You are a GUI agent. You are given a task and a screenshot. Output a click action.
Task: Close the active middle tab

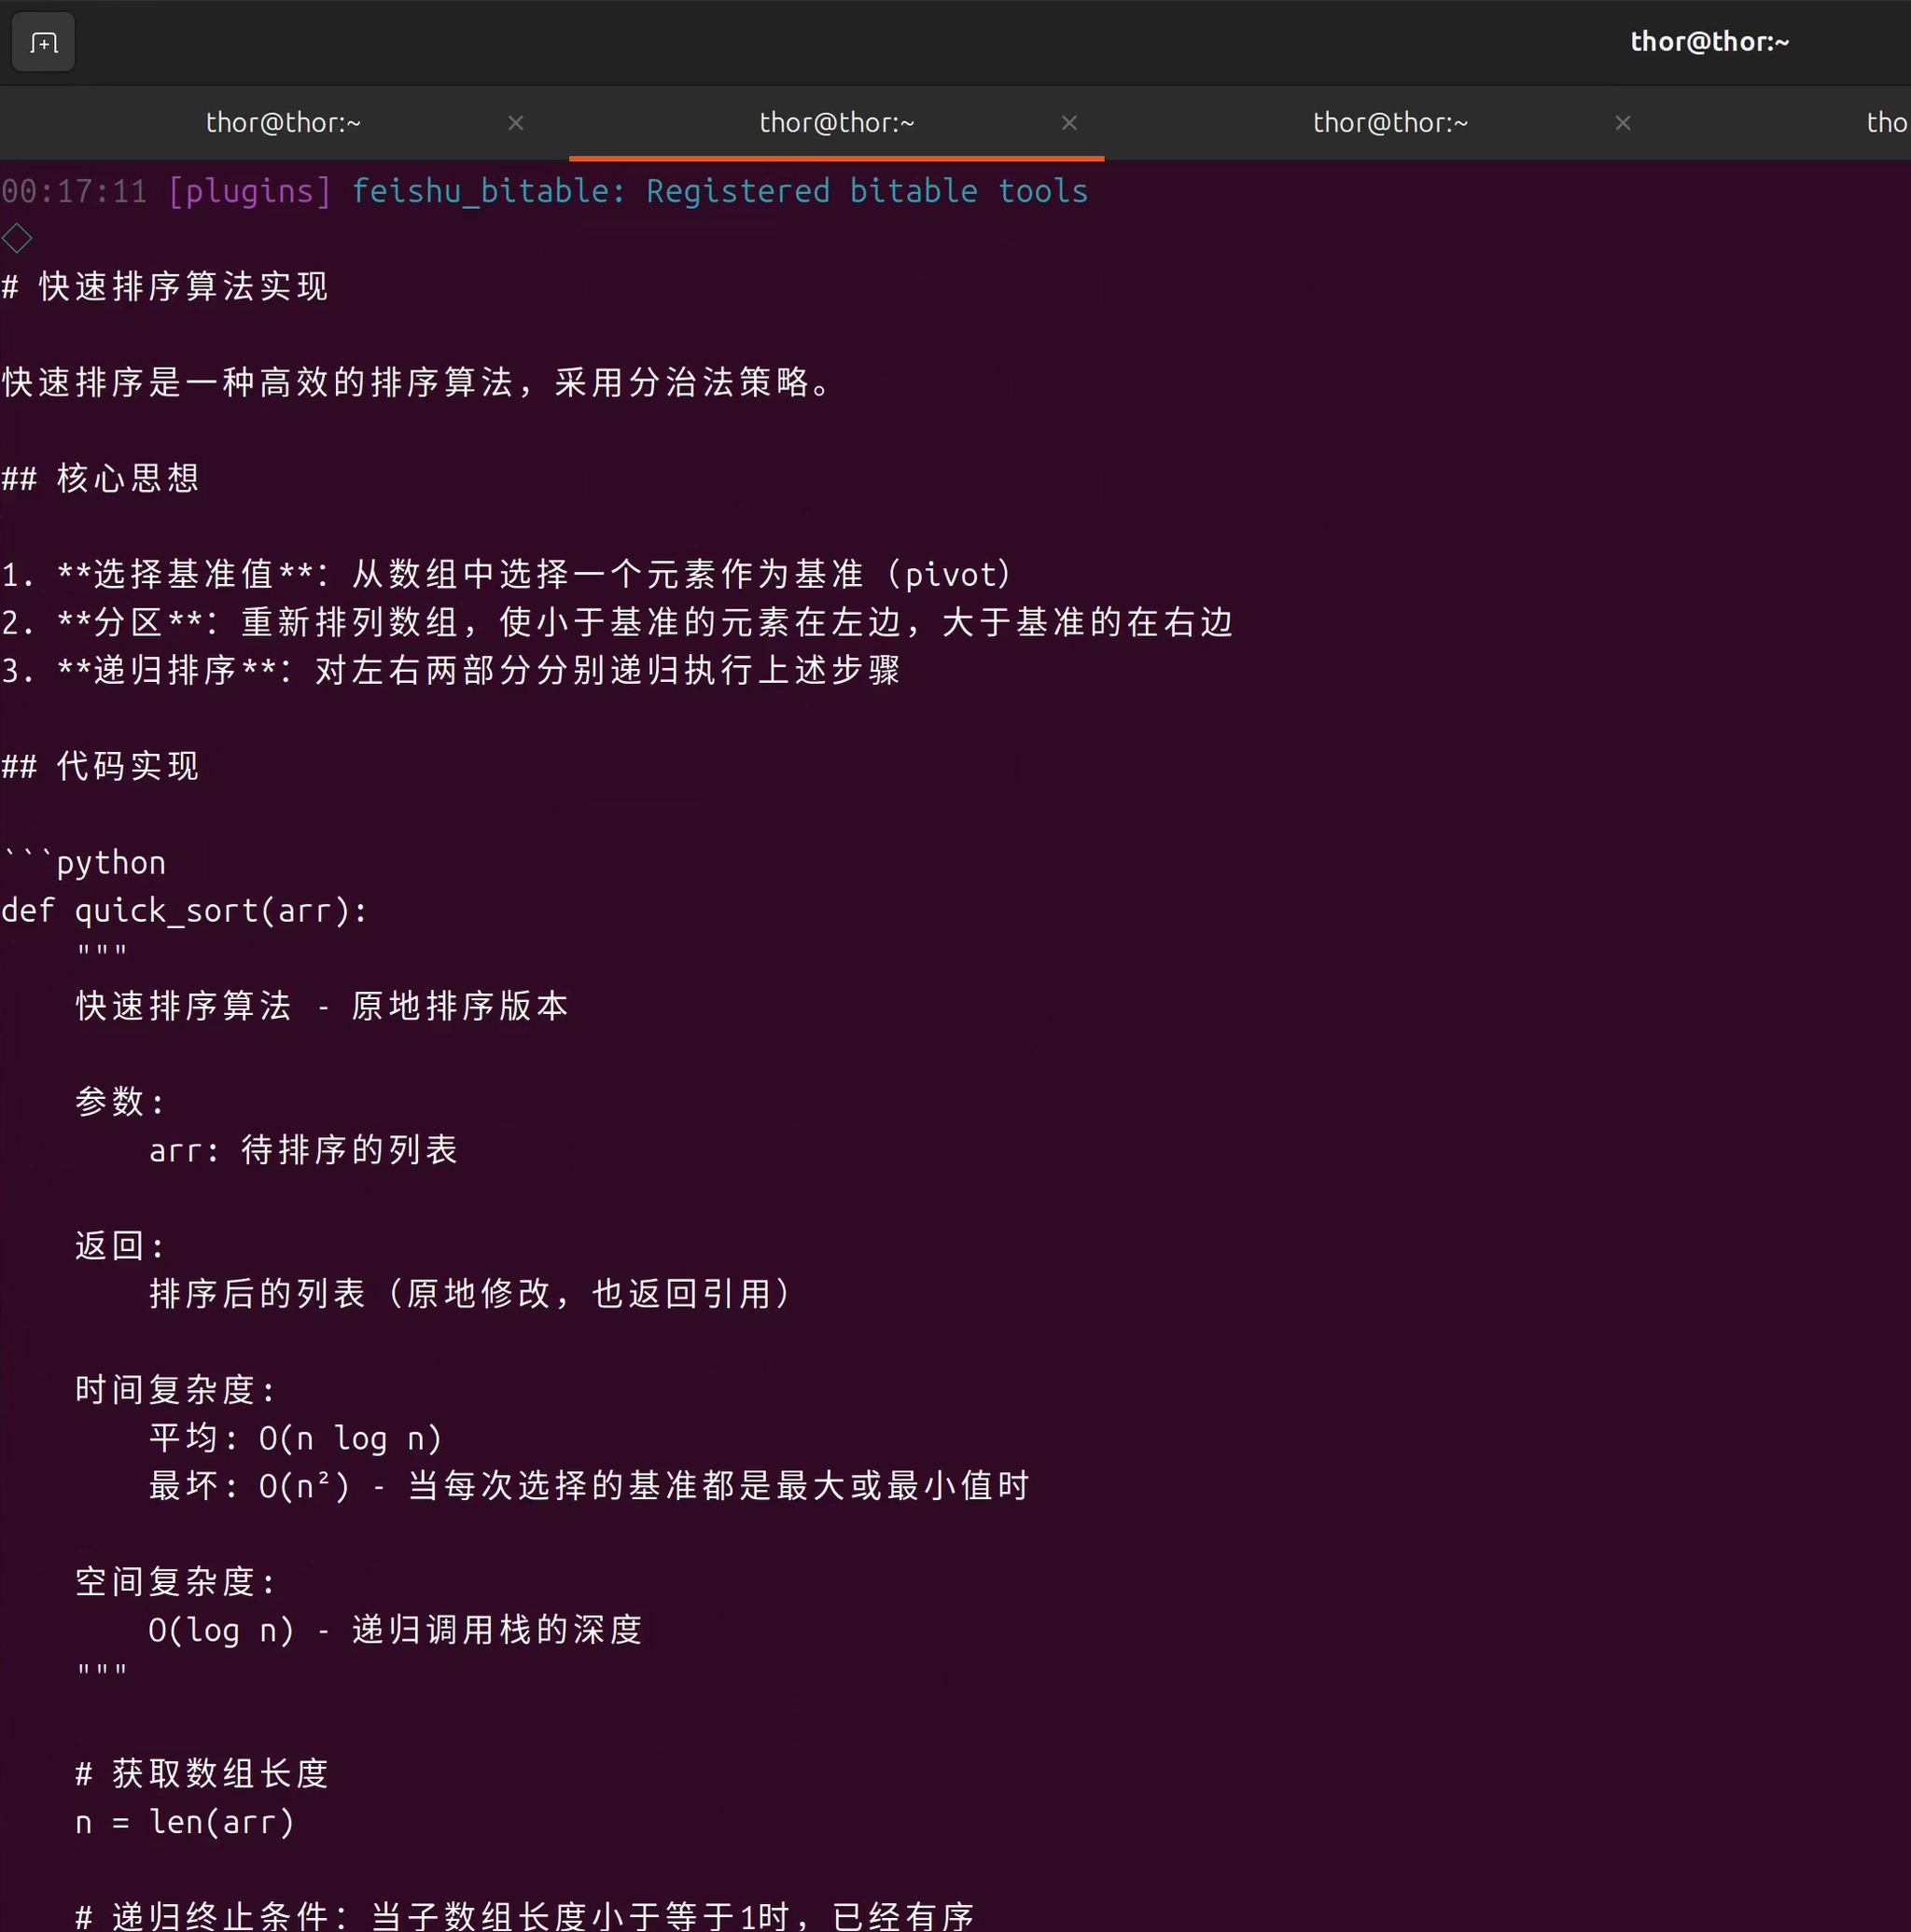pos(1069,123)
